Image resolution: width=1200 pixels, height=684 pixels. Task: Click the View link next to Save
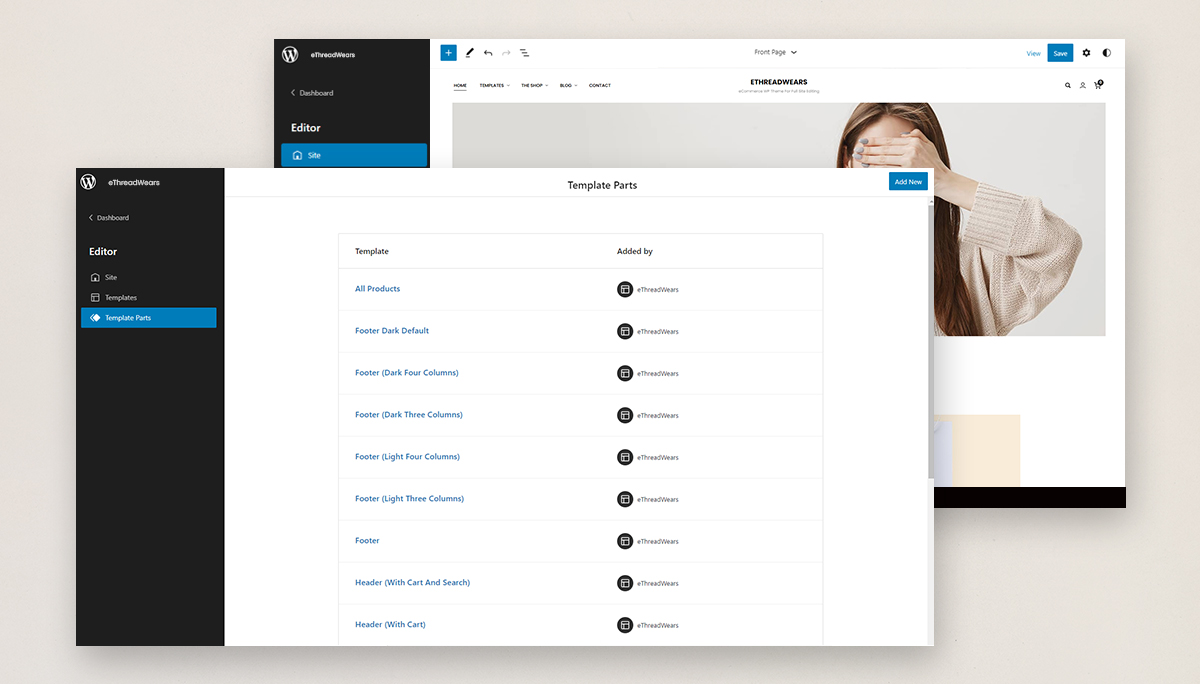[x=1033, y=54]
